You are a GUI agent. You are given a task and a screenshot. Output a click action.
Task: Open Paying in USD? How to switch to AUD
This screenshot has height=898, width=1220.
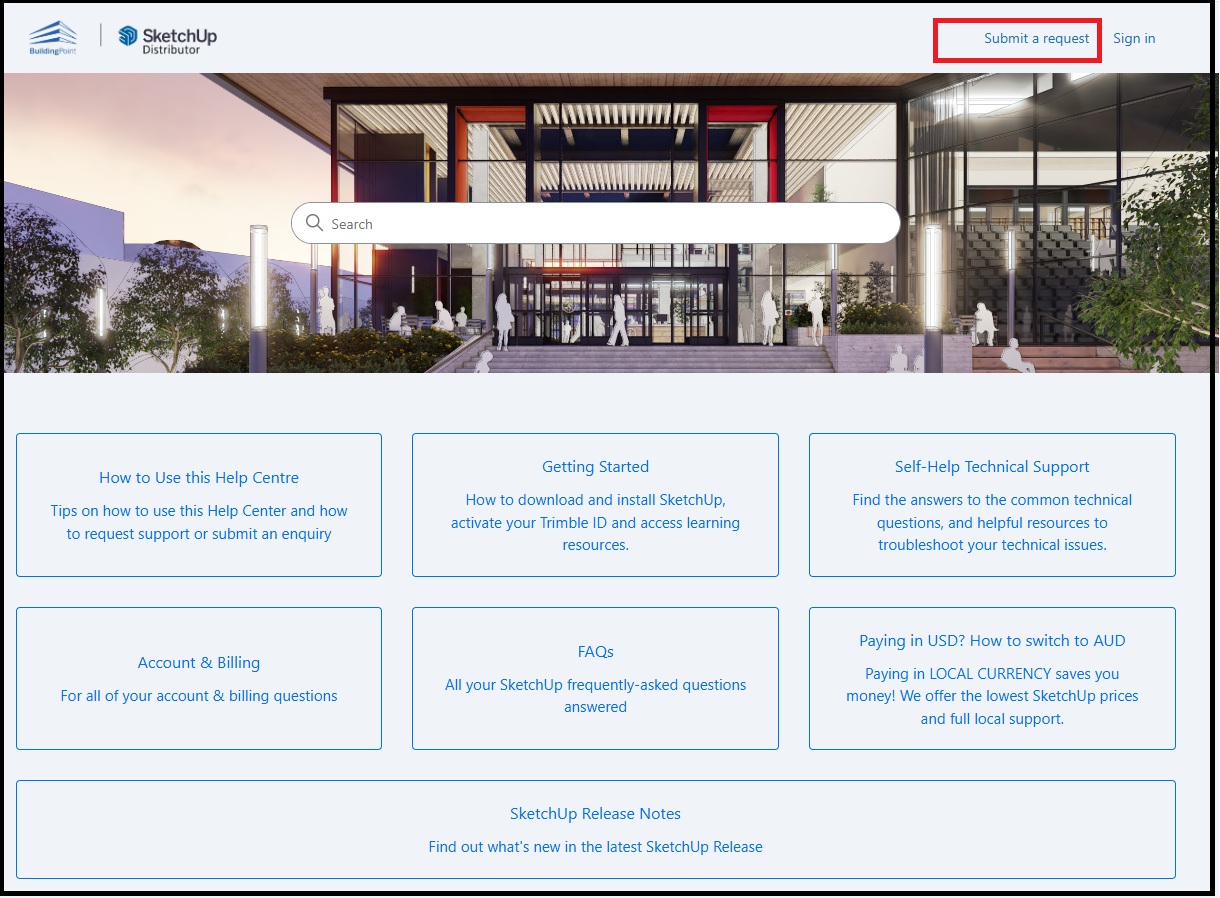(991, 641)
